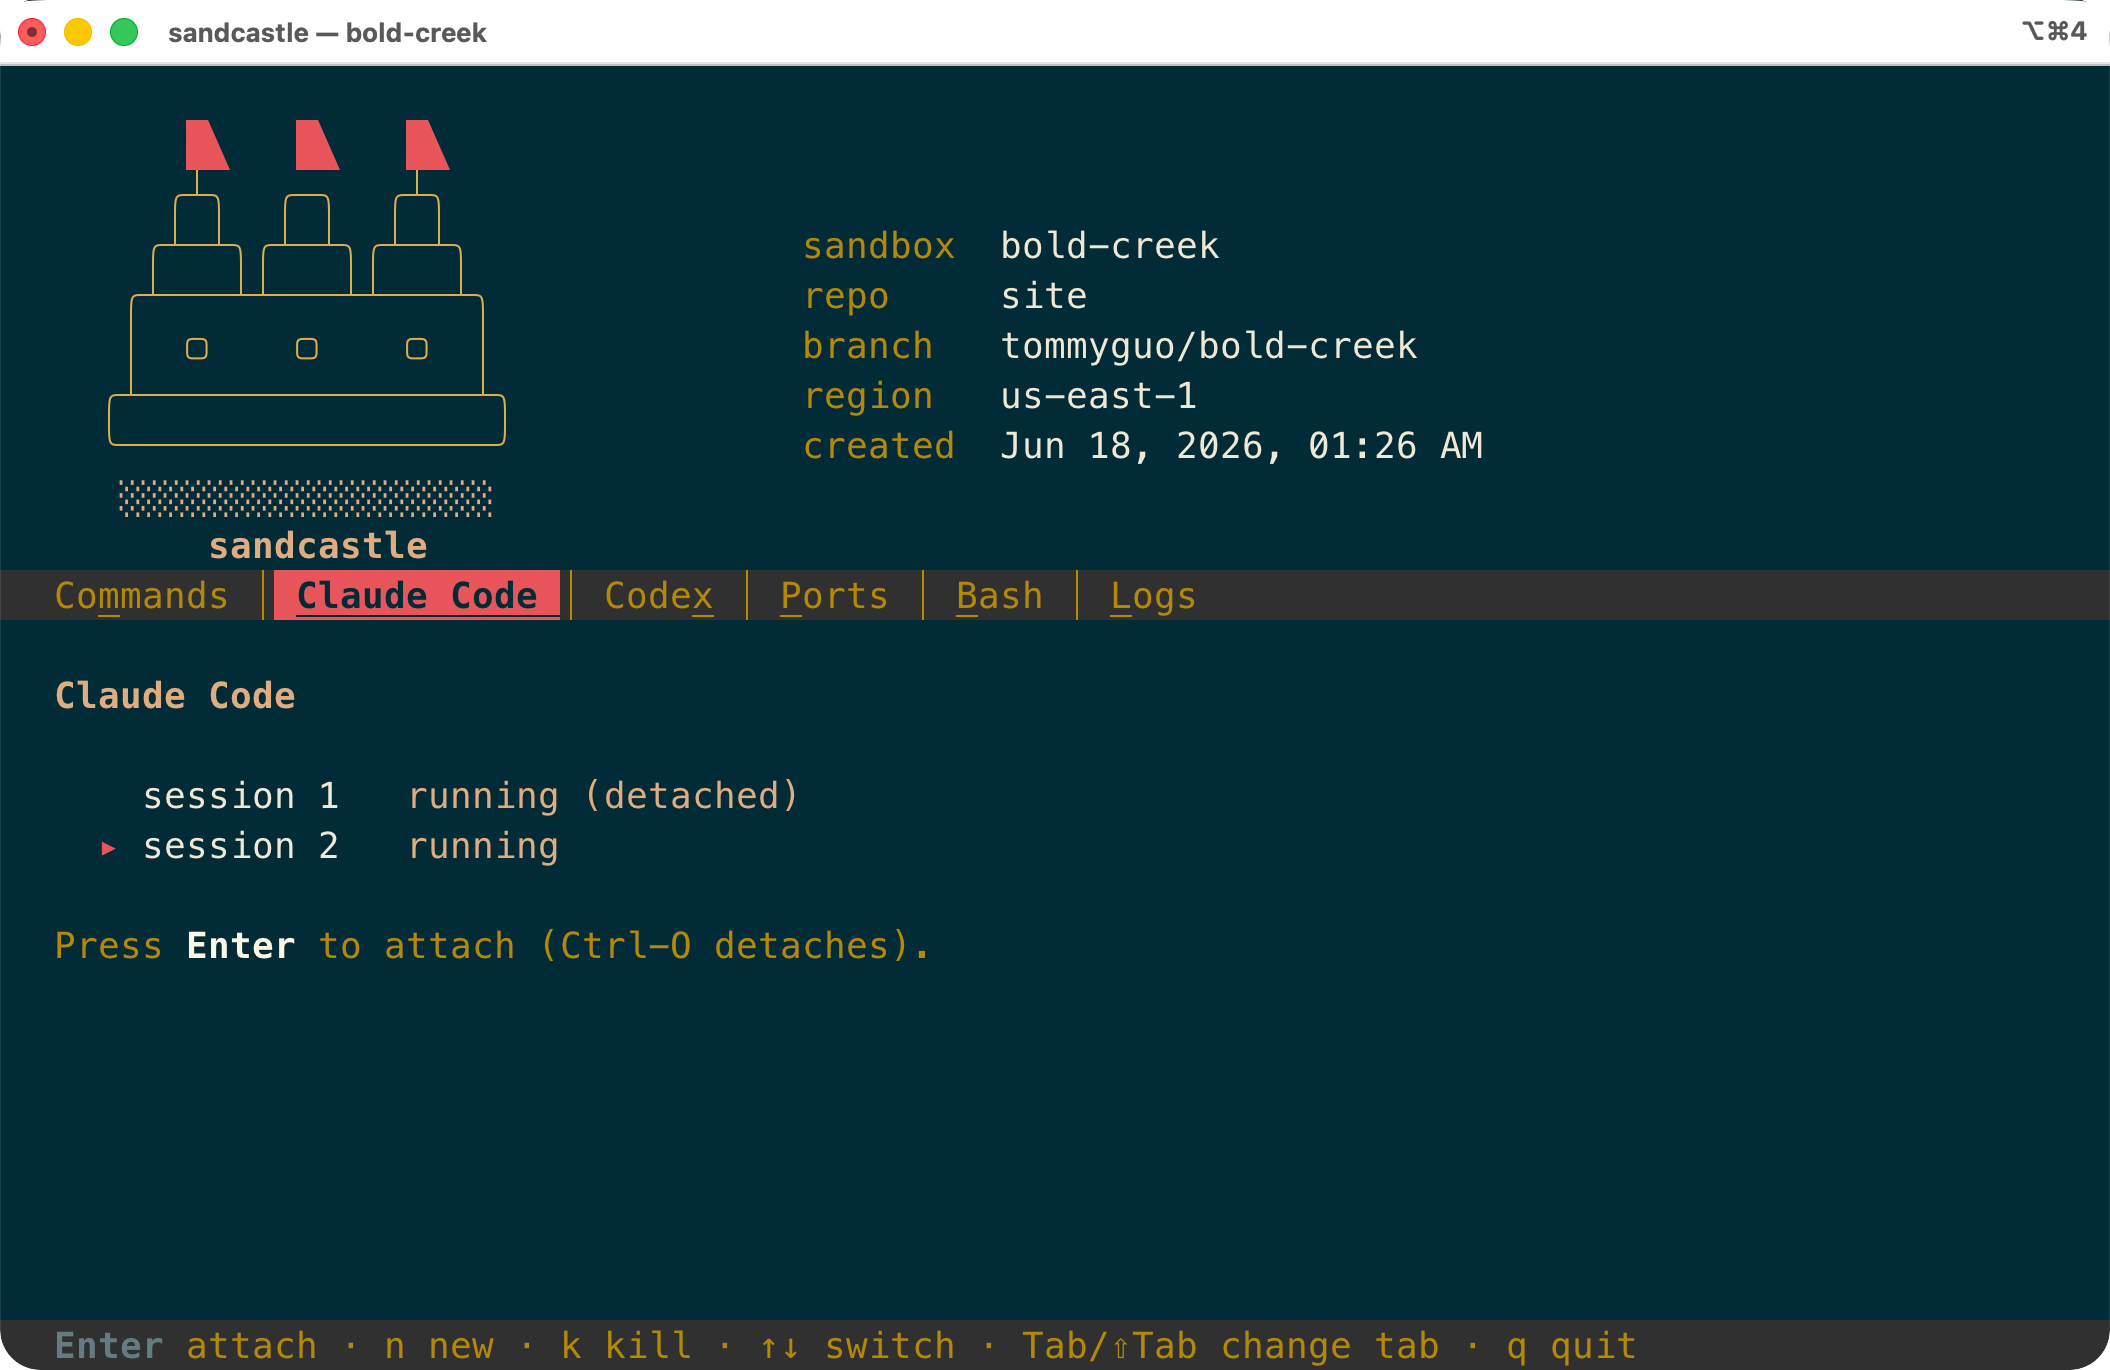Select the session 1 row
The width and height of the screenshot is (2110, 1370).
click(470, 796)
